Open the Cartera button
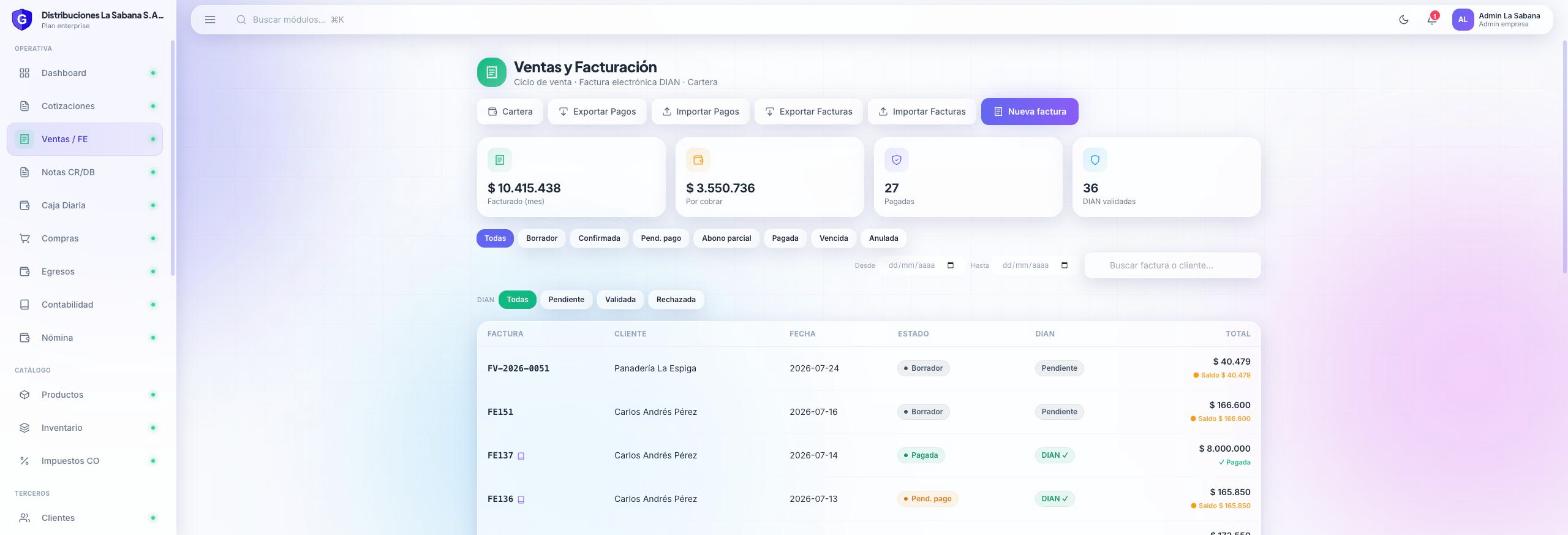 click(x=510, y=112)
